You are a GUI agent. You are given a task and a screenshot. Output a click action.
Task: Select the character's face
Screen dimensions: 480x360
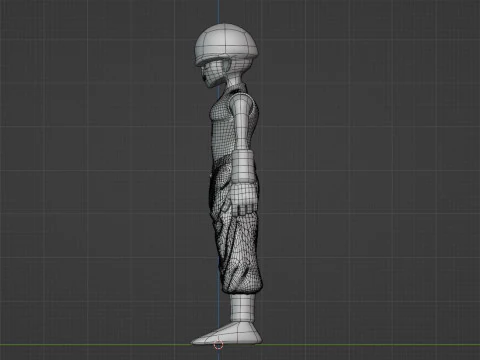click(212, 75)
